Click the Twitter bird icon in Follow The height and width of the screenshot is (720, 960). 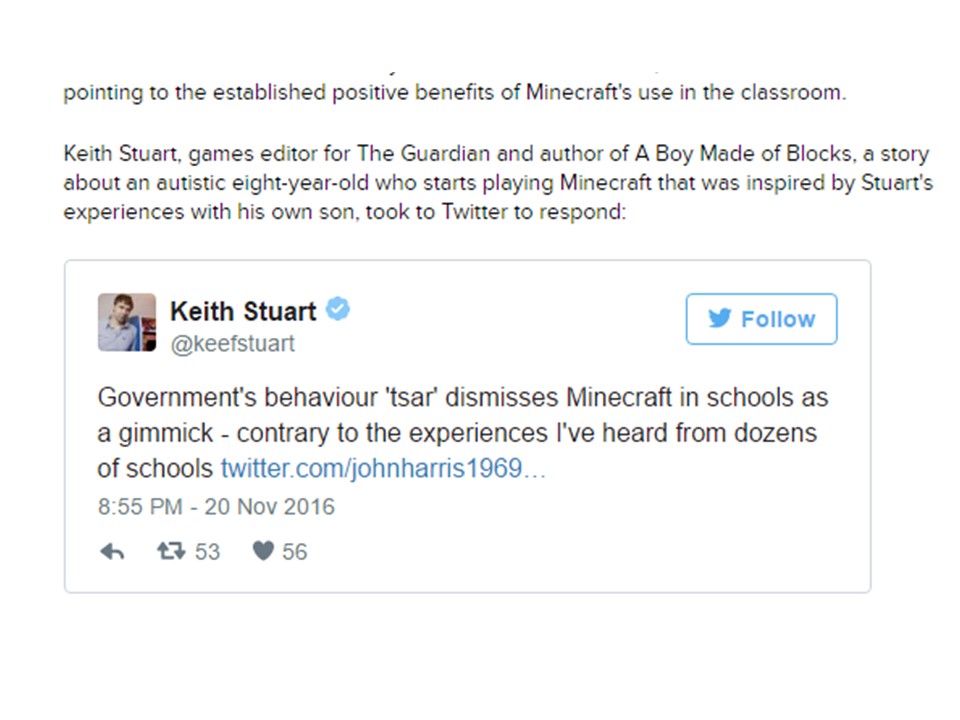tap(719, 318)
